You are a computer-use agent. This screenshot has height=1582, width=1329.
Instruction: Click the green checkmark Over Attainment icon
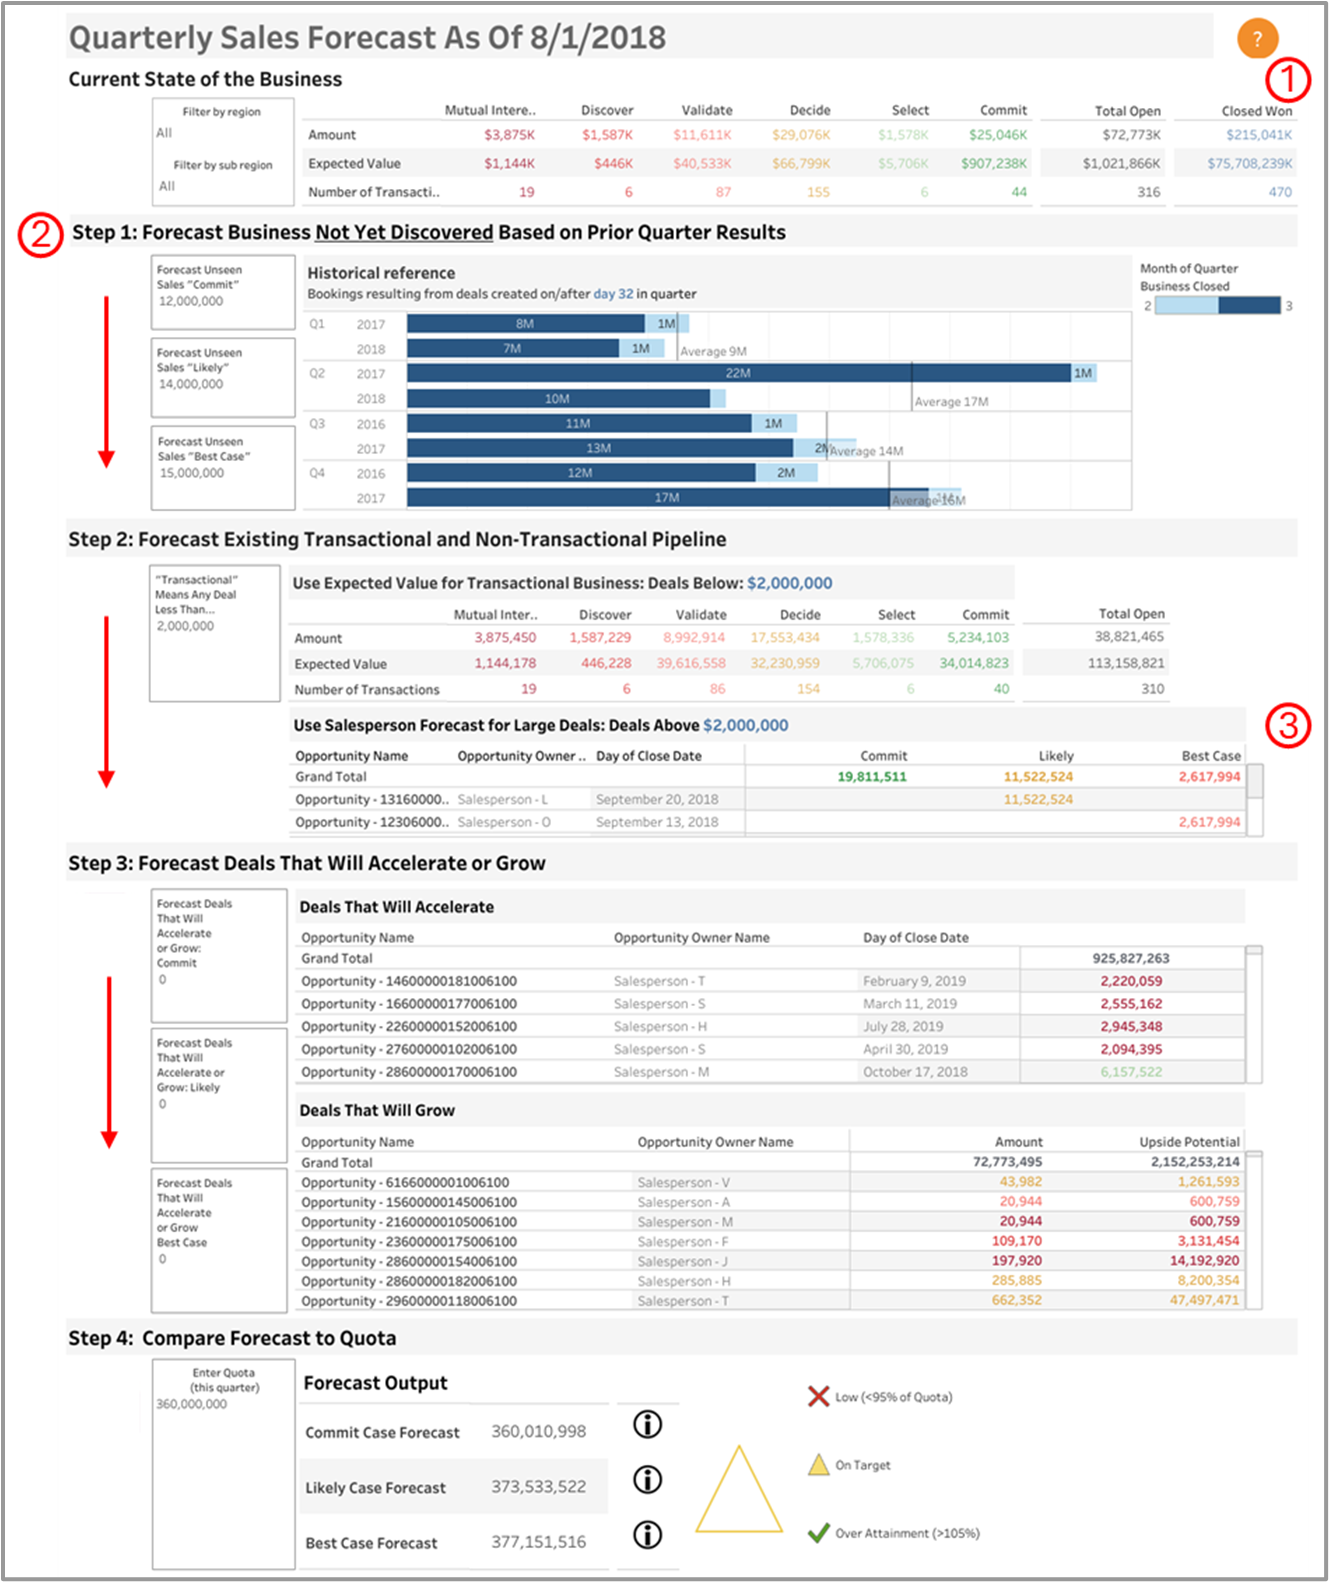[x=818, y=1532]
